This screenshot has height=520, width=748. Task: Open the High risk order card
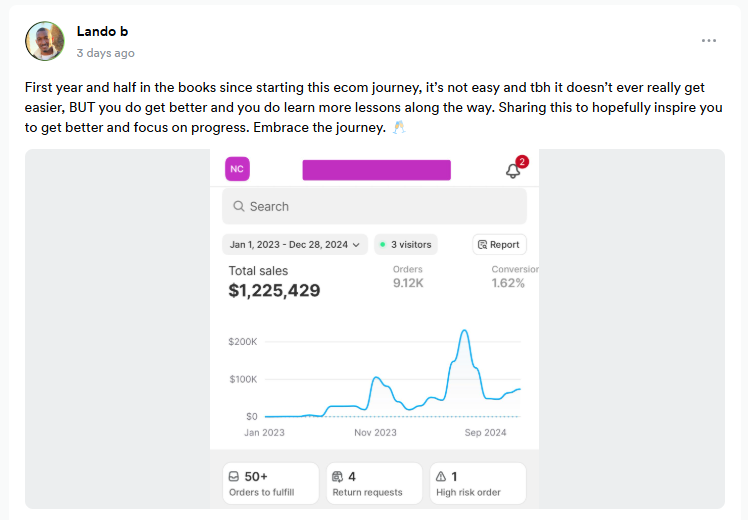click(477, 483)
